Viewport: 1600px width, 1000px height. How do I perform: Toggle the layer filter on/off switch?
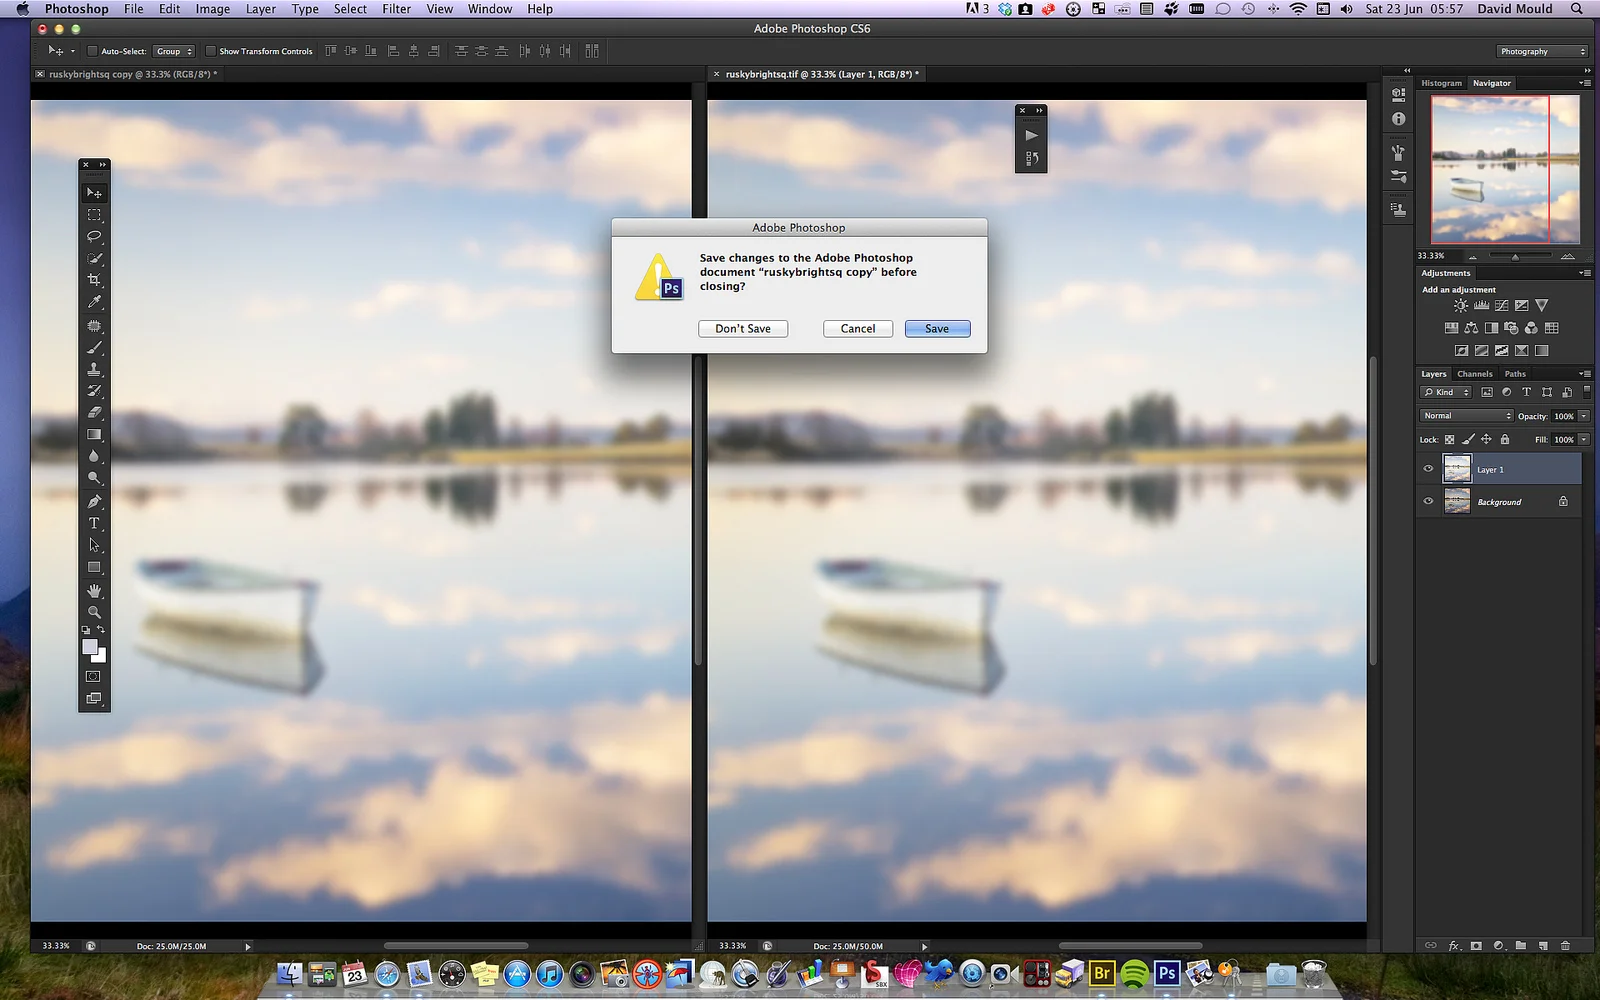pos(1587,392)
